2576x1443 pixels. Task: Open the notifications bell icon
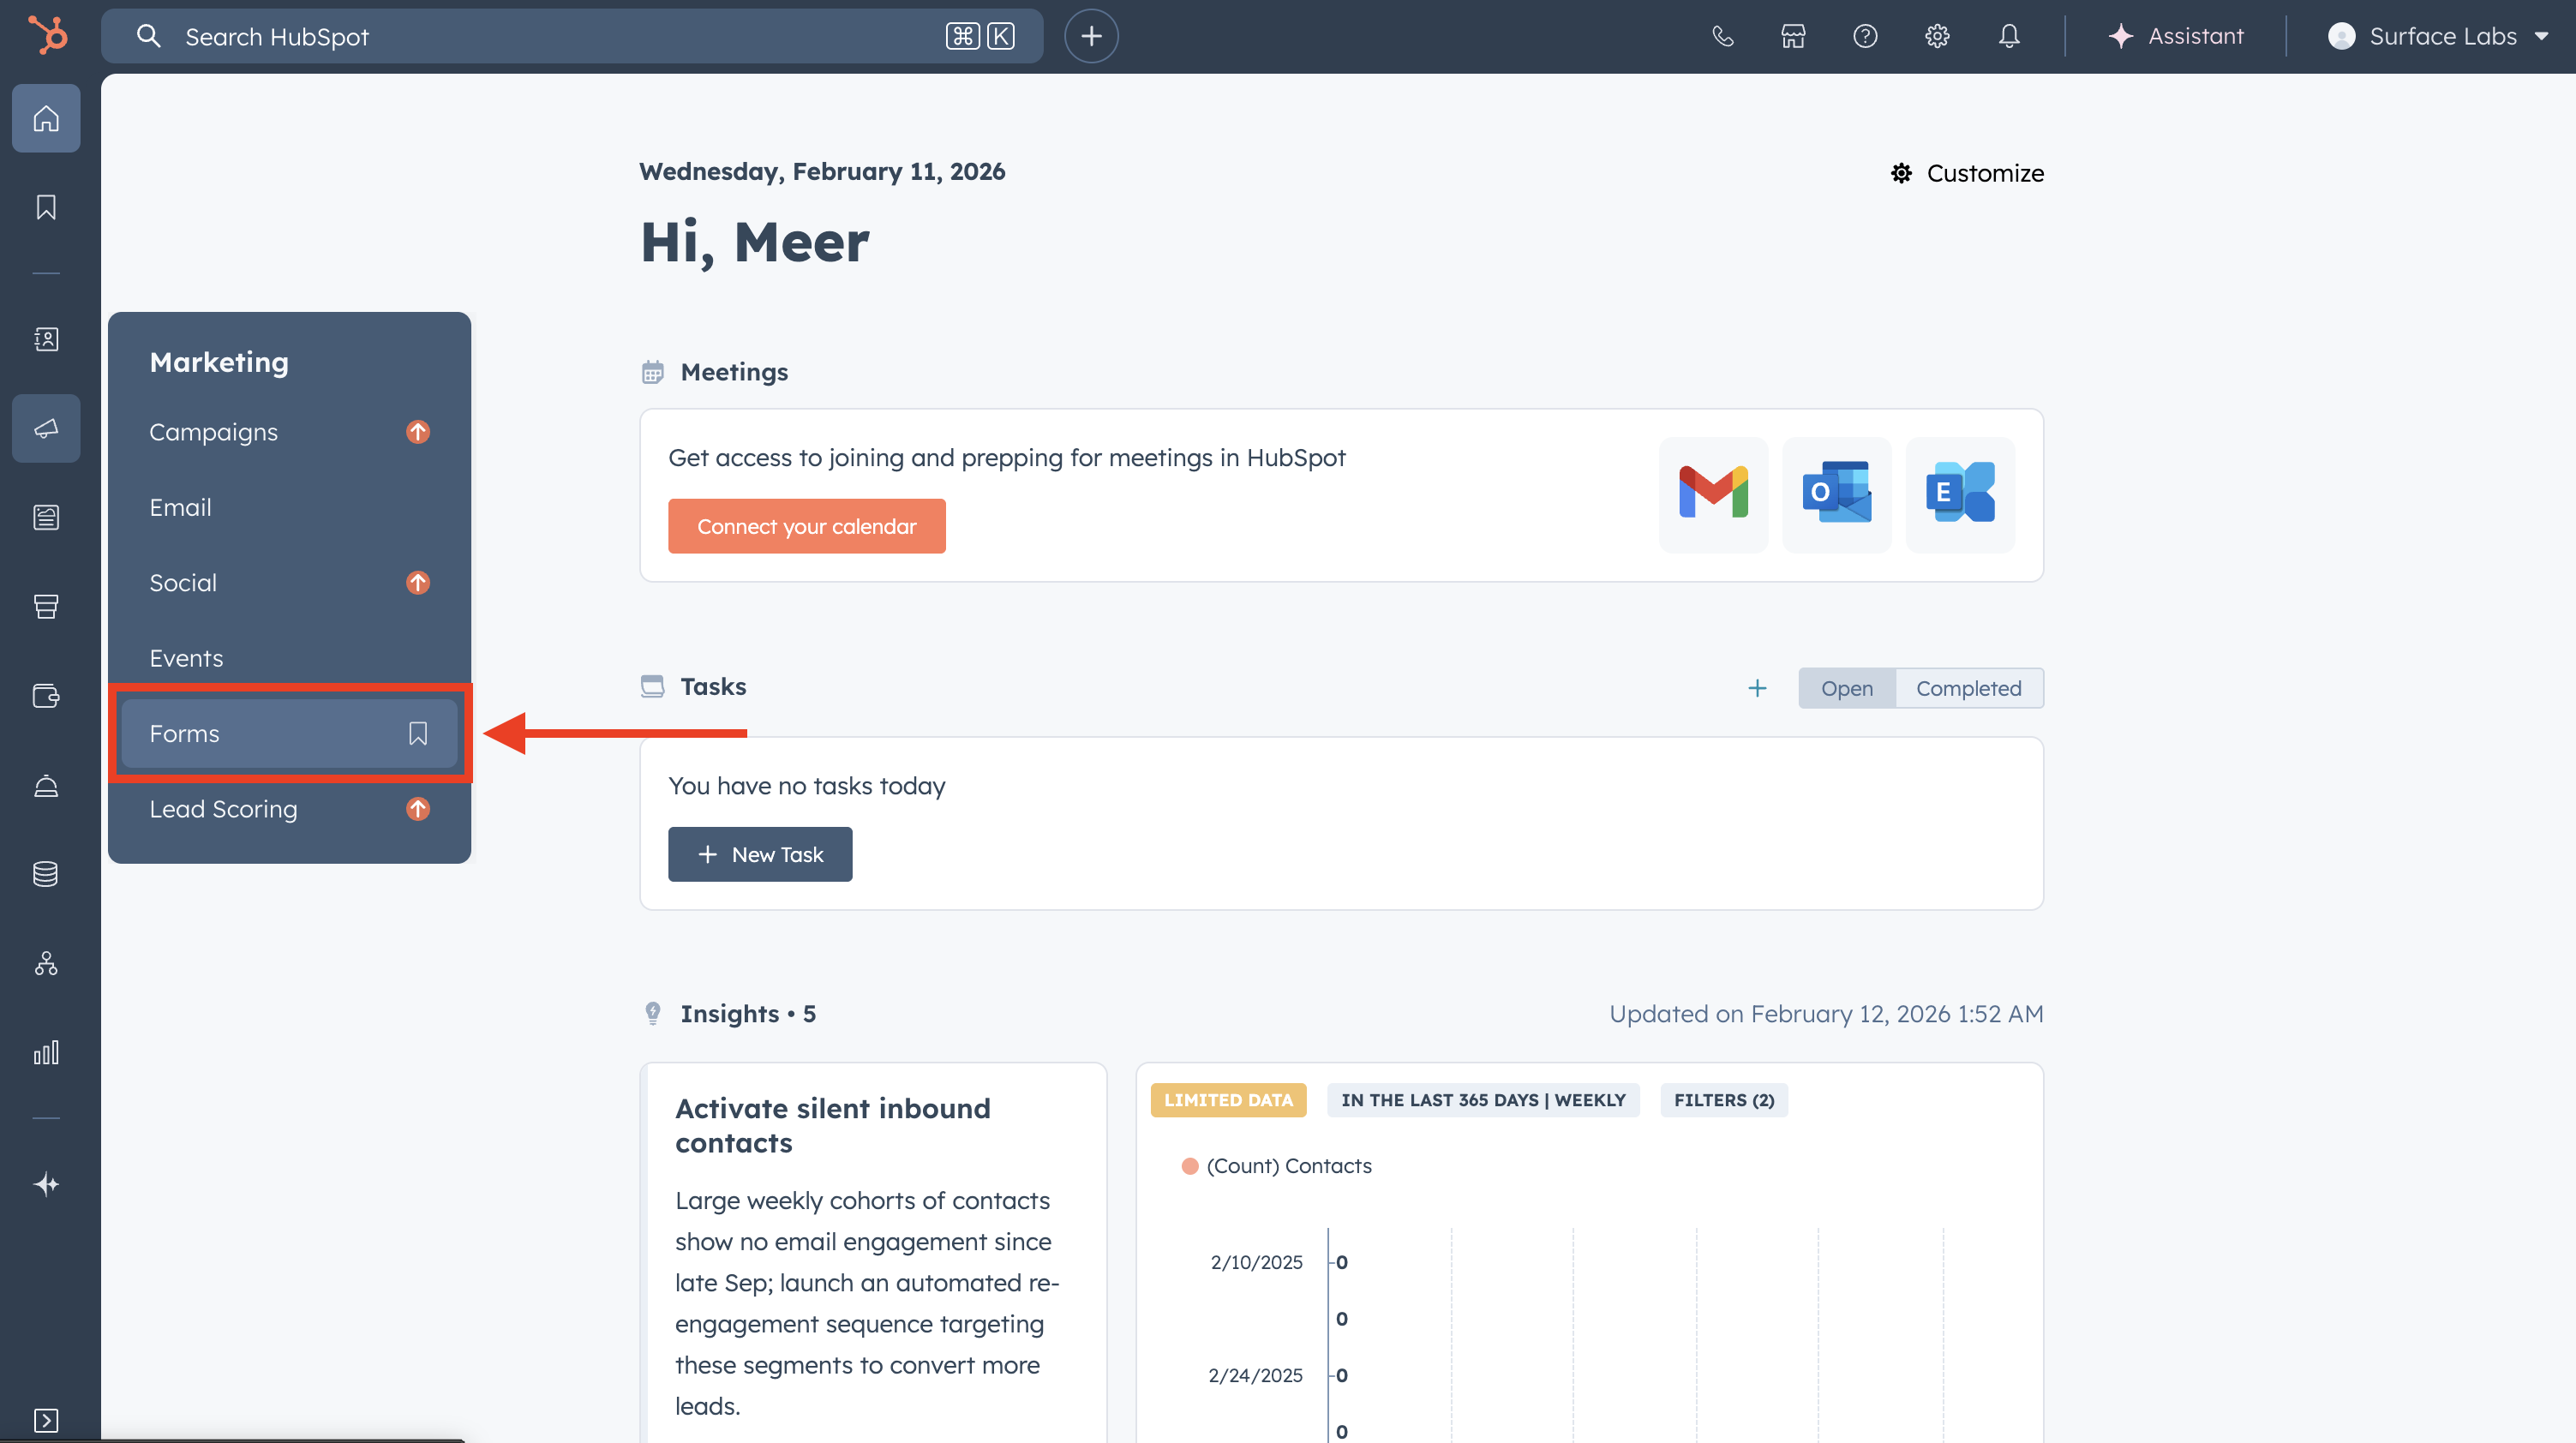[x=2008, y=36]
